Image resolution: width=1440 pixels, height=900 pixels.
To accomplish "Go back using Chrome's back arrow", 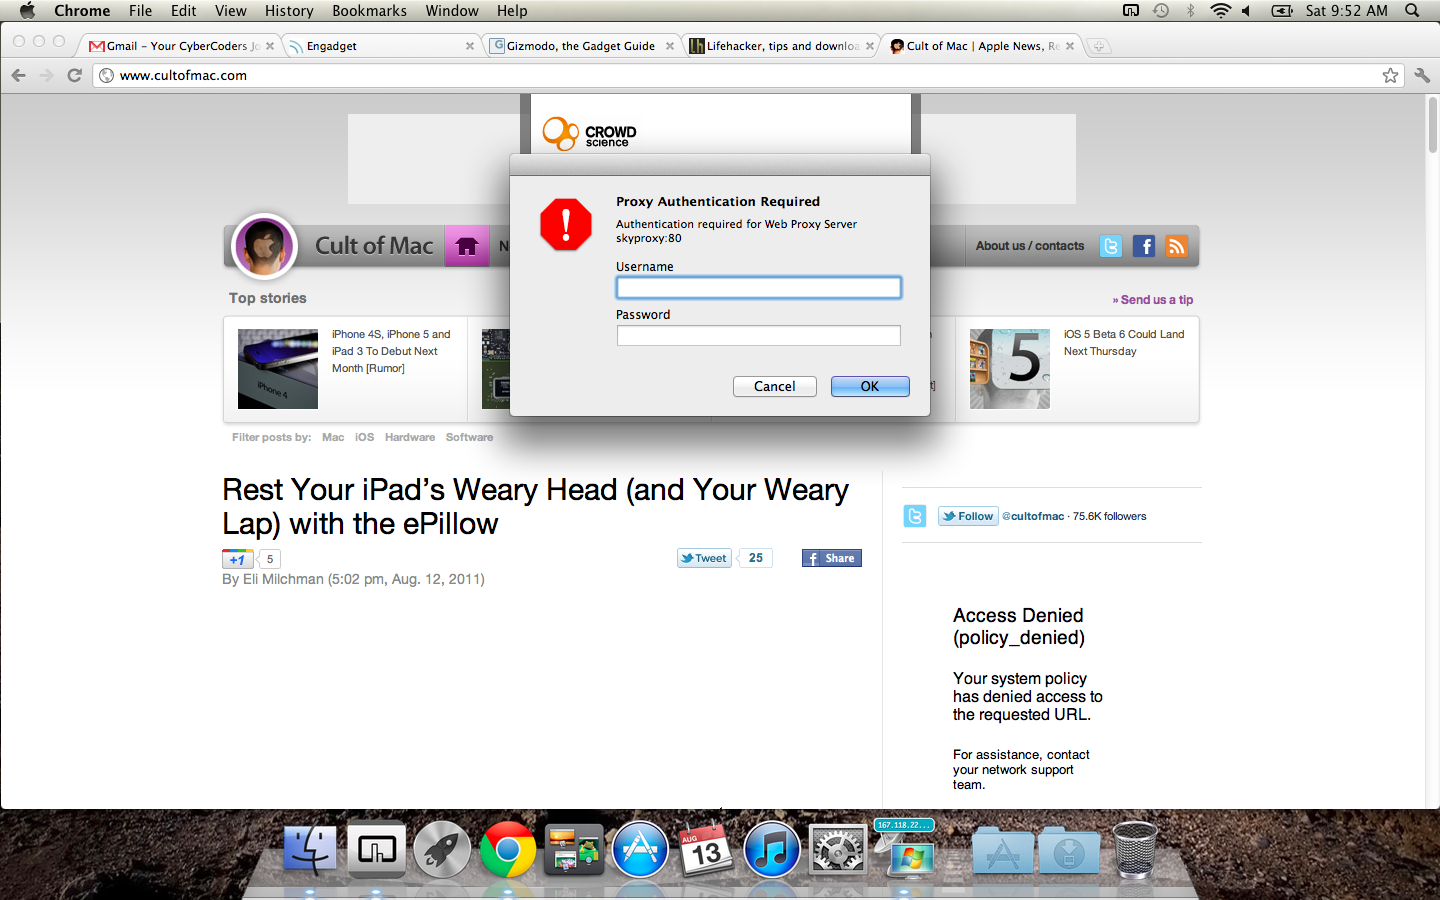I will (18, 75).
